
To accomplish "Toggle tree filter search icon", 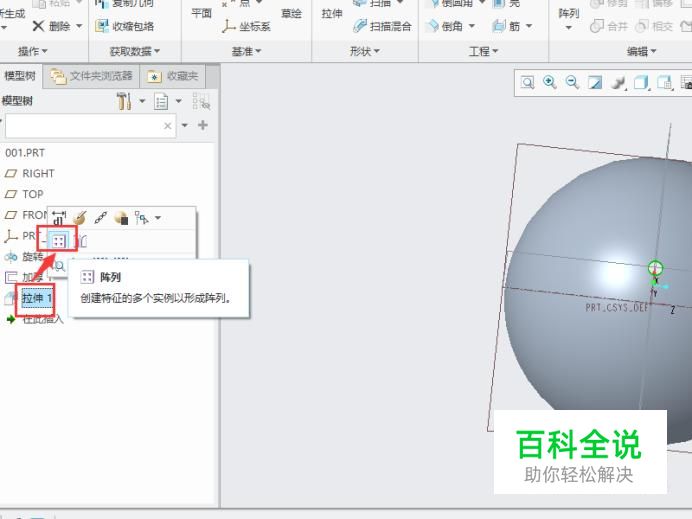I will point(201,102).
